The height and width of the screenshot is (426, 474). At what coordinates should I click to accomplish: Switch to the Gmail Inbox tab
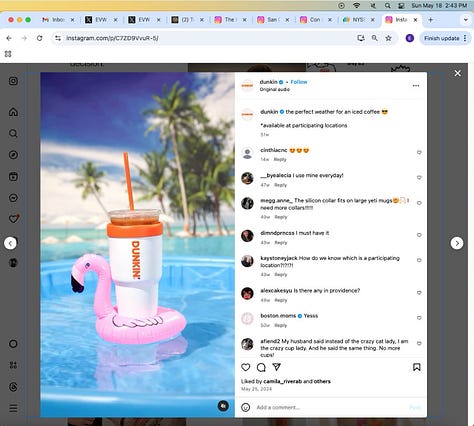tap(58, 20)
